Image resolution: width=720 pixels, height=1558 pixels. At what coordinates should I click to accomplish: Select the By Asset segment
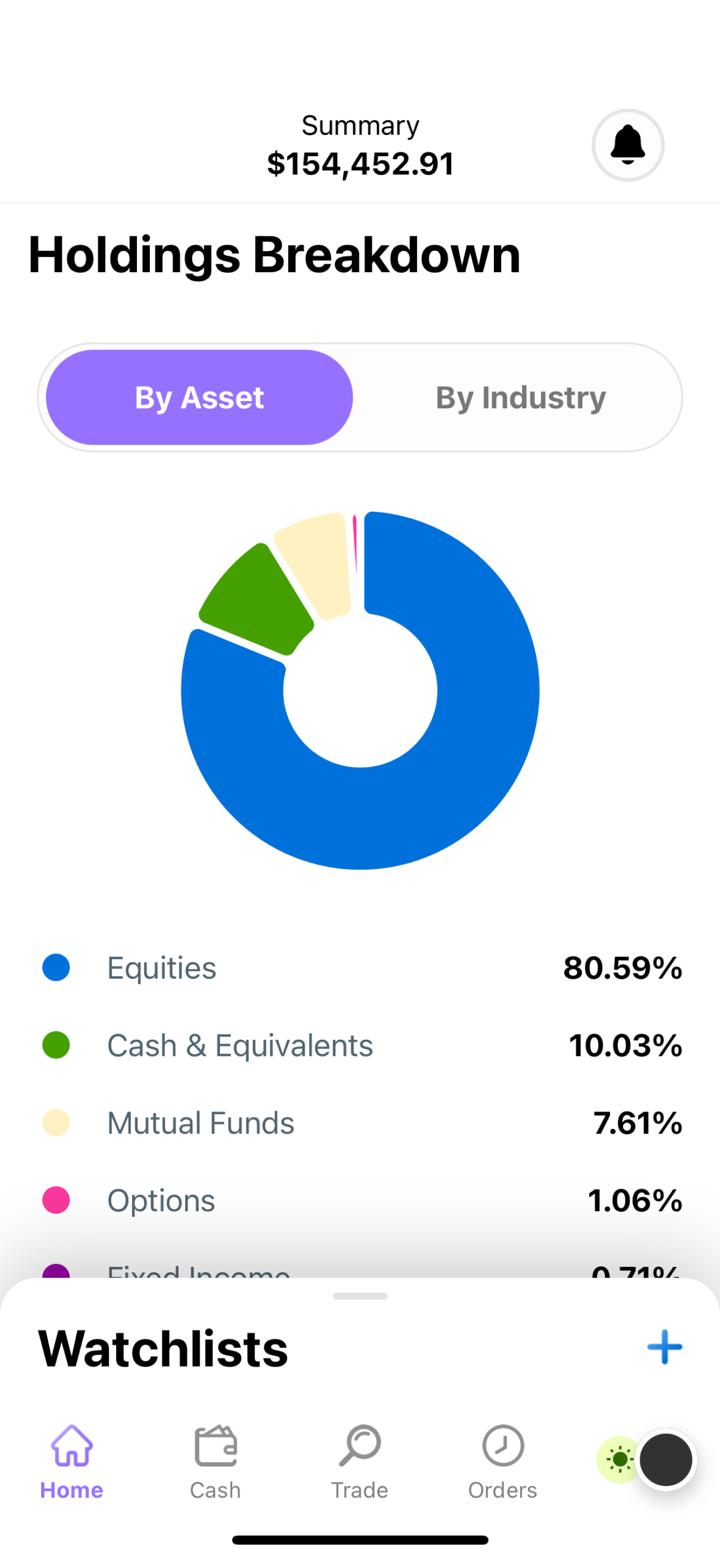[x=200, y=397]
